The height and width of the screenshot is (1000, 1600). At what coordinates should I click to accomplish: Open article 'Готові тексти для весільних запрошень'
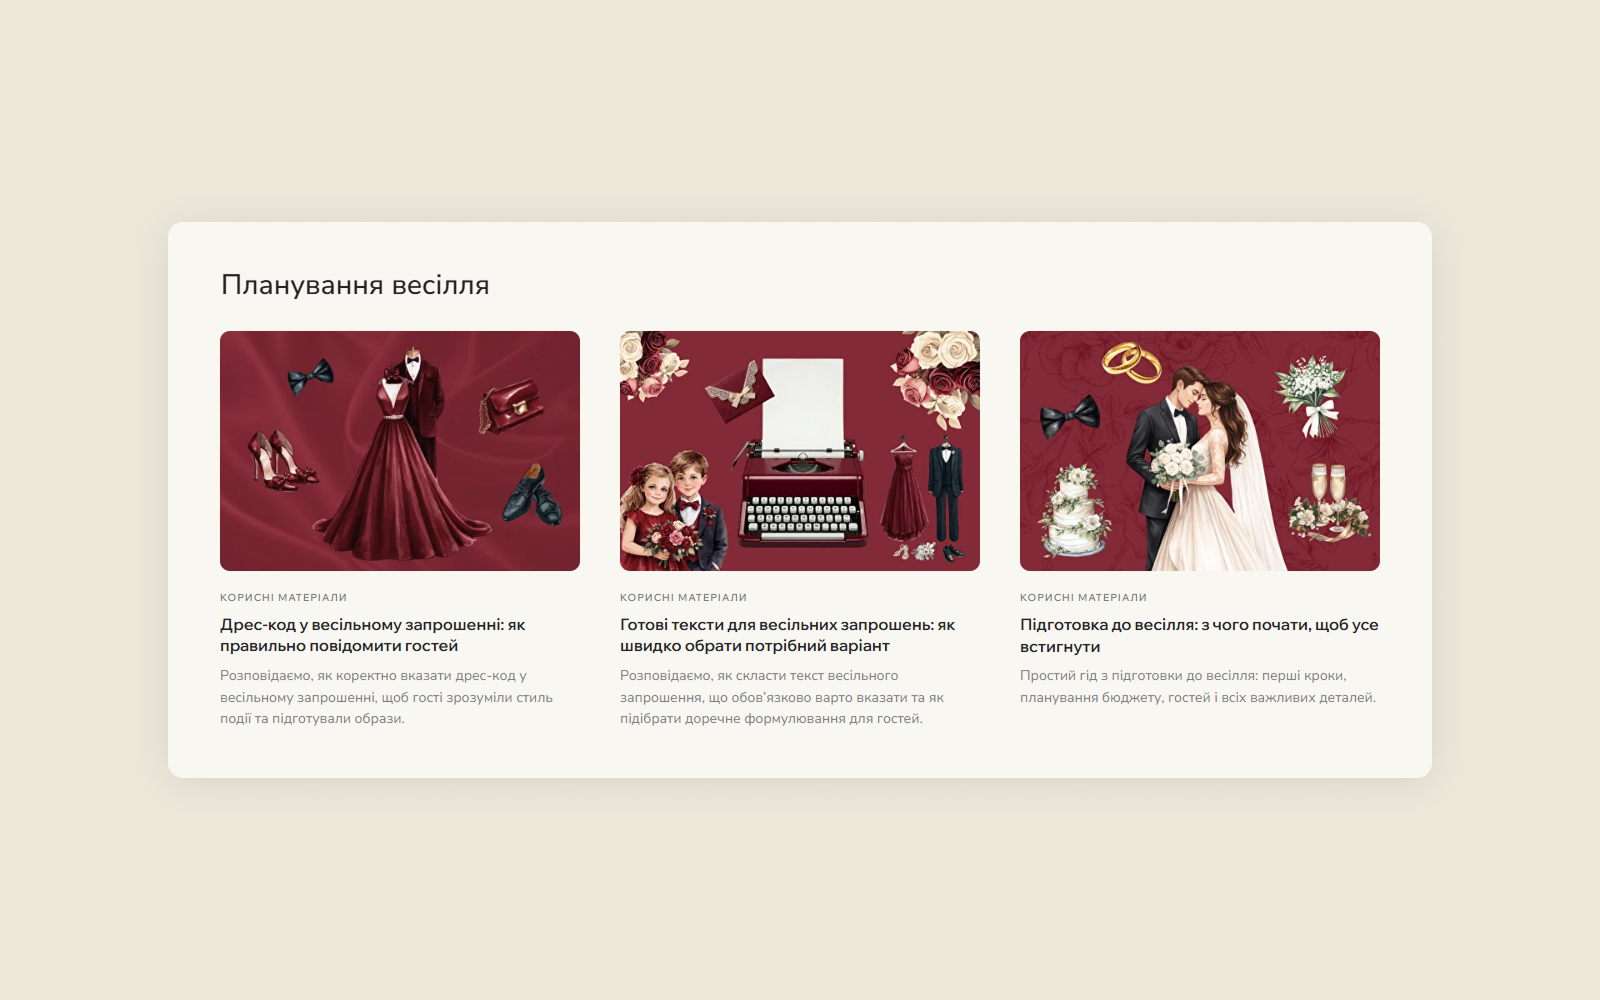788,635
